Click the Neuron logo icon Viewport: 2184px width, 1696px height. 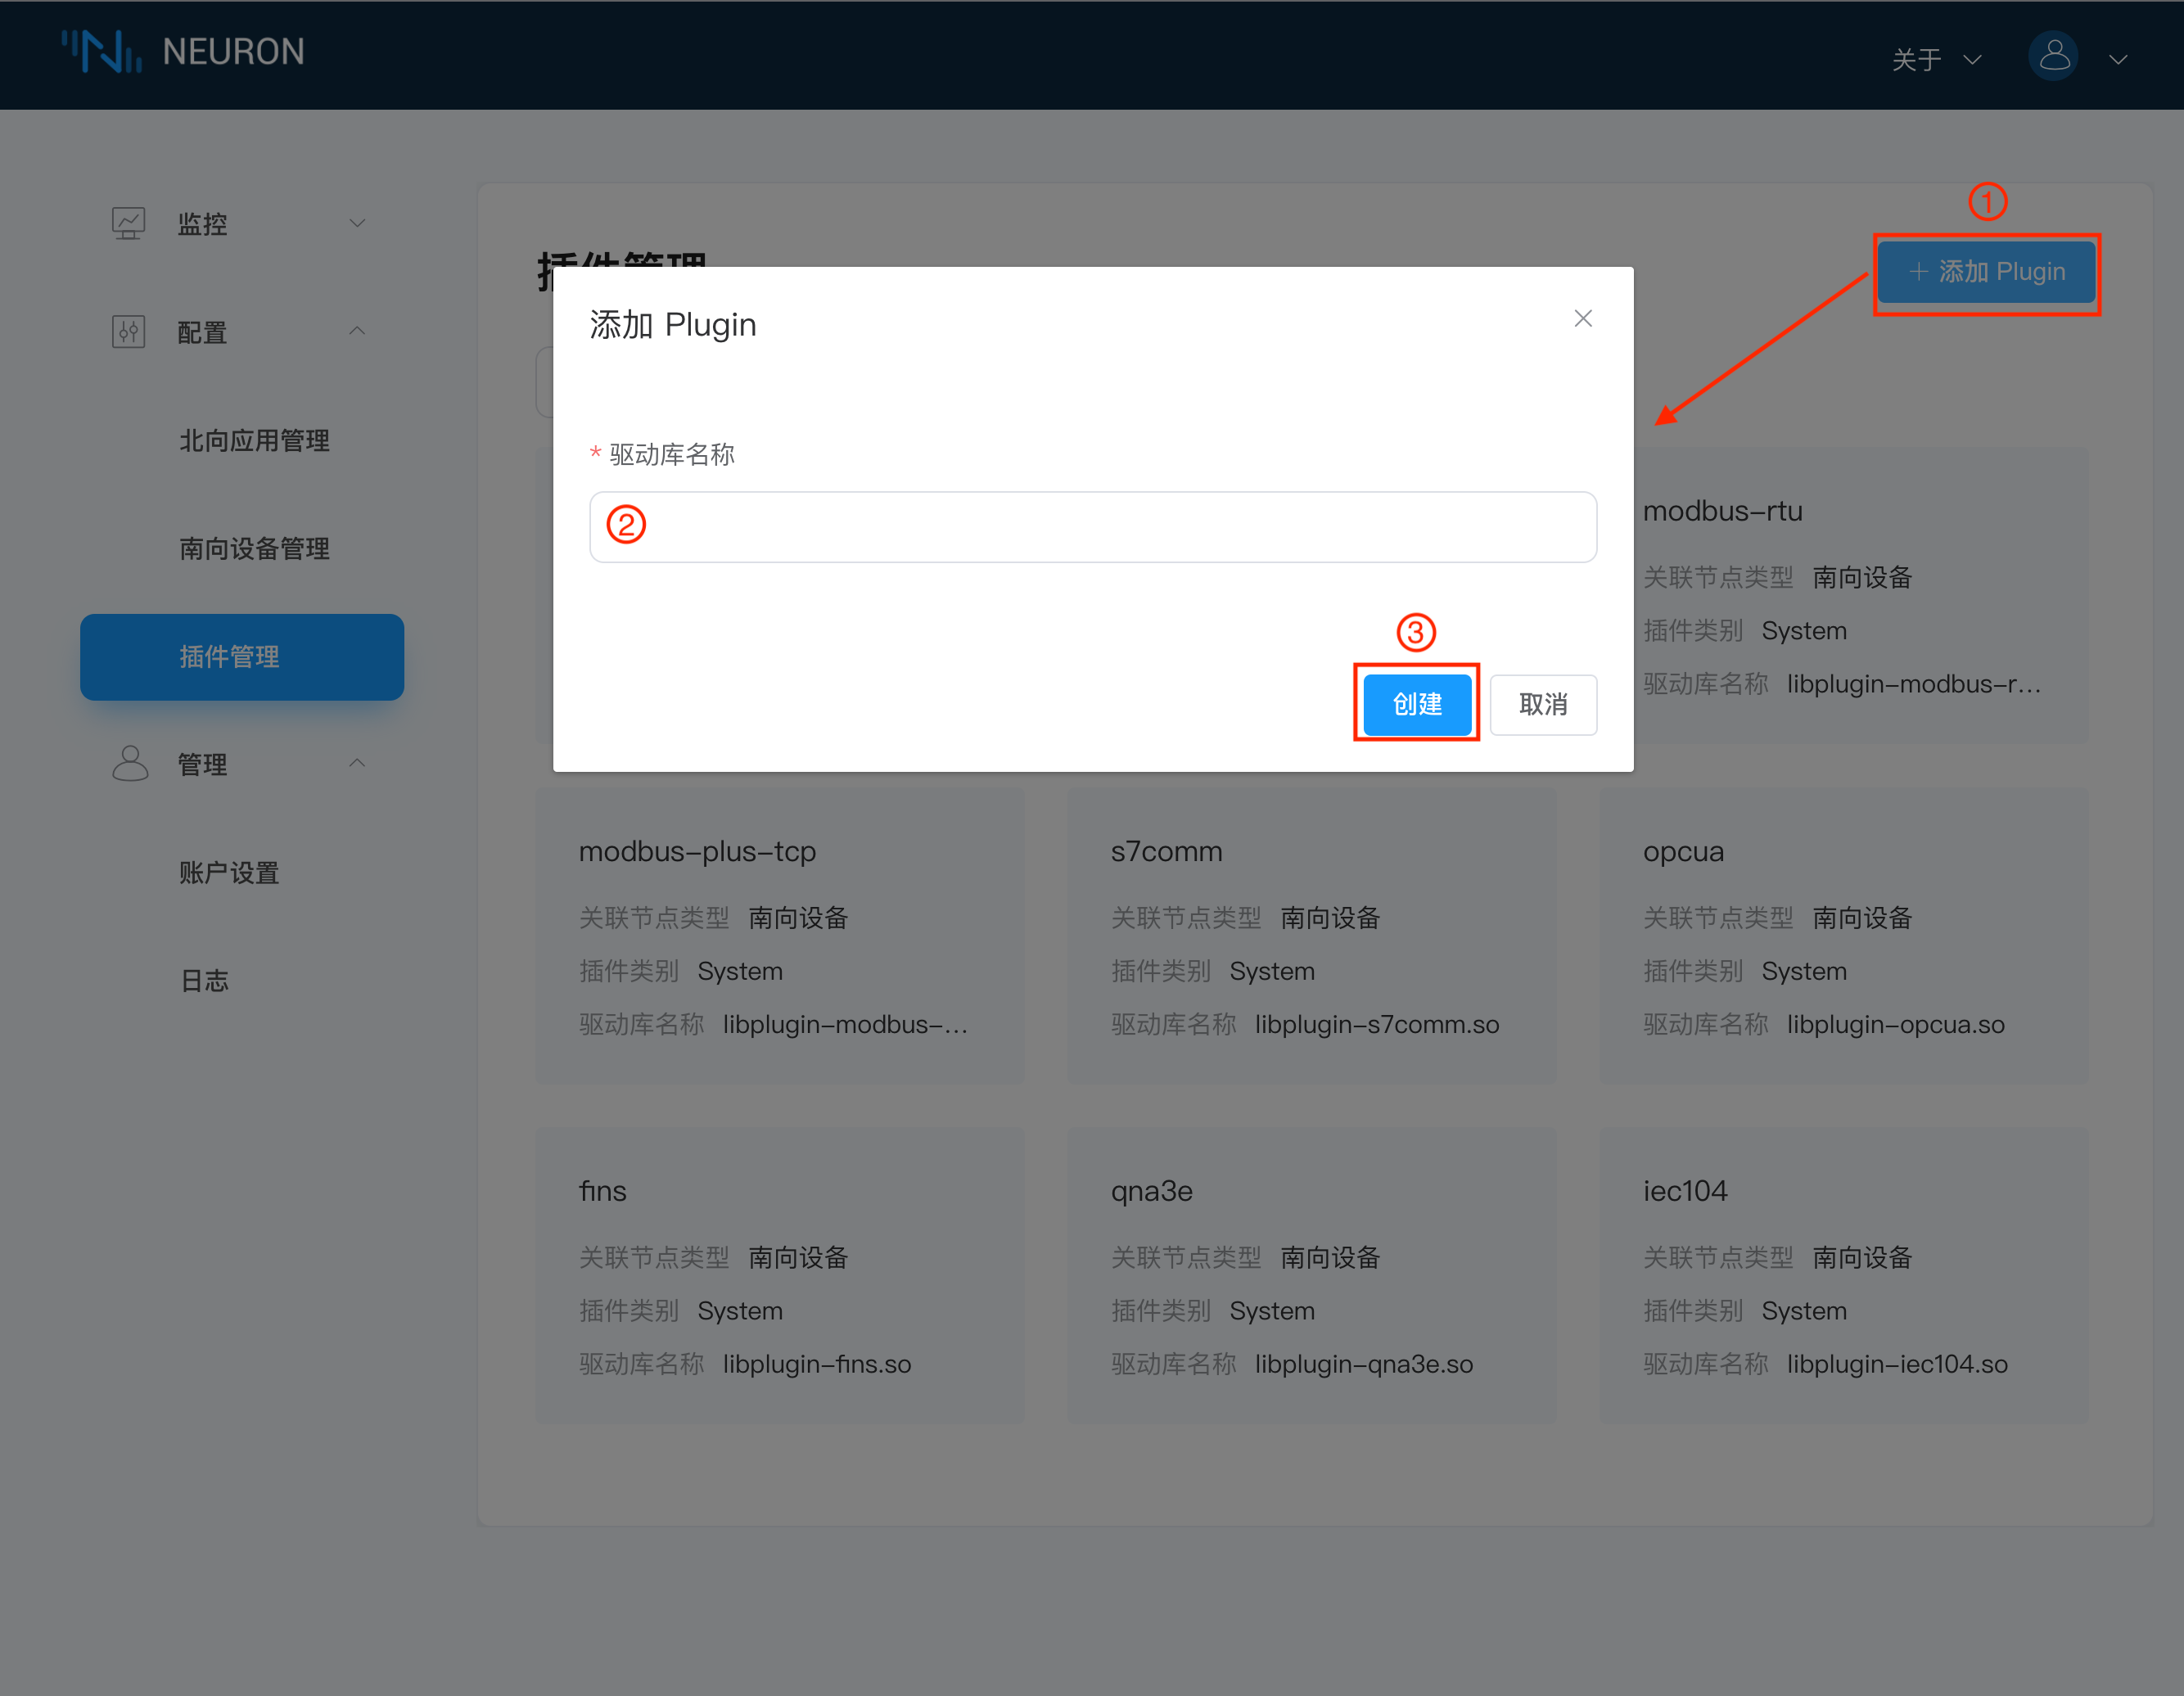pyautogui.click(x=101, y=51)
